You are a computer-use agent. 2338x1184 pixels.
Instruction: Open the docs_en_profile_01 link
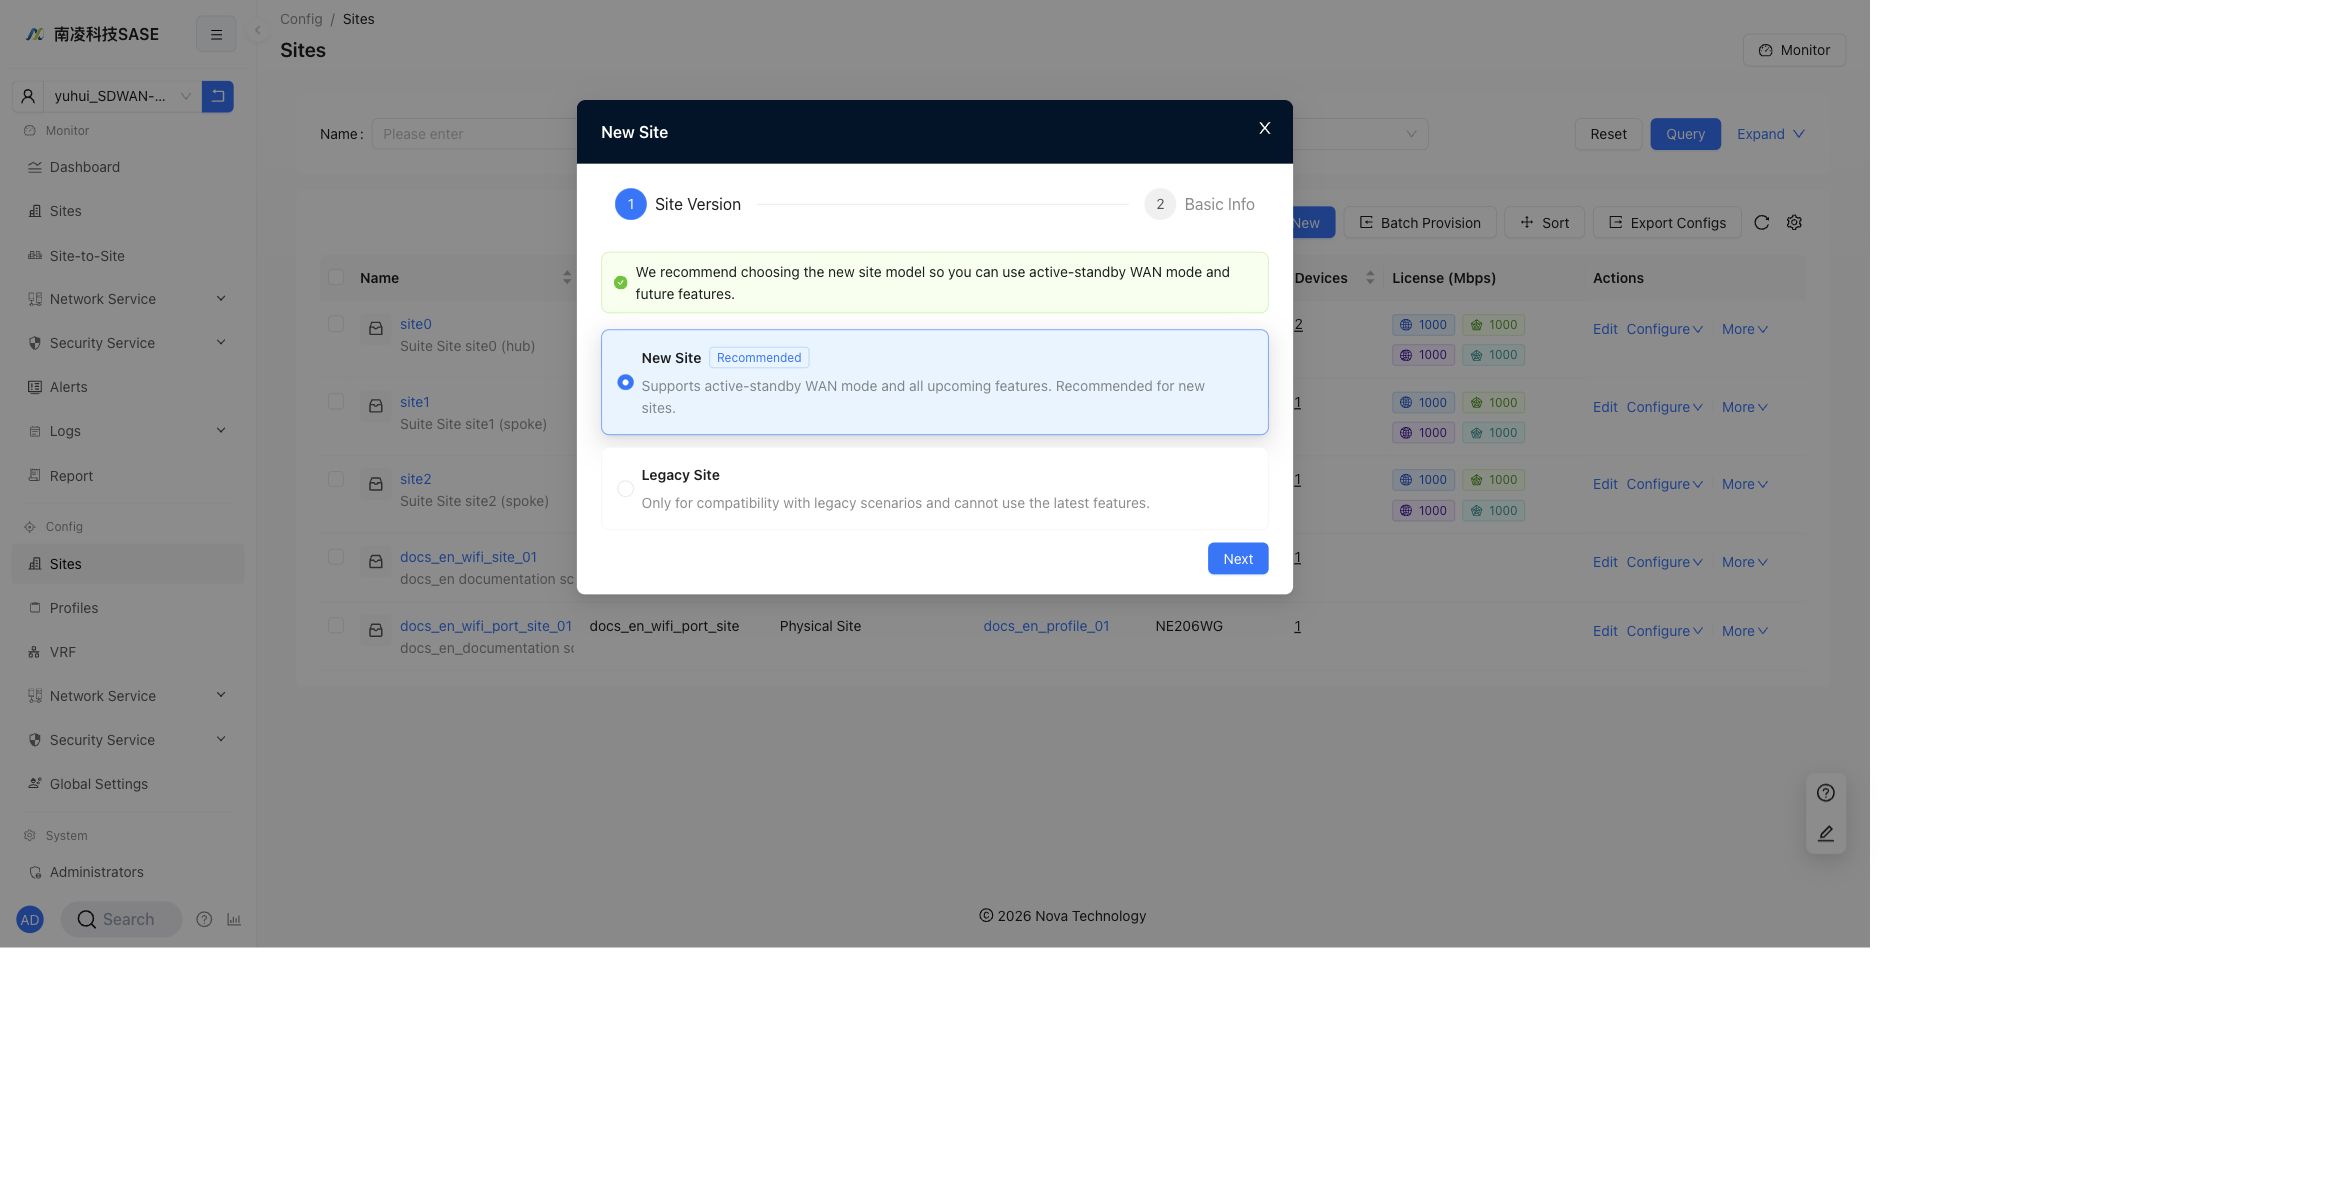point(1046,626)
